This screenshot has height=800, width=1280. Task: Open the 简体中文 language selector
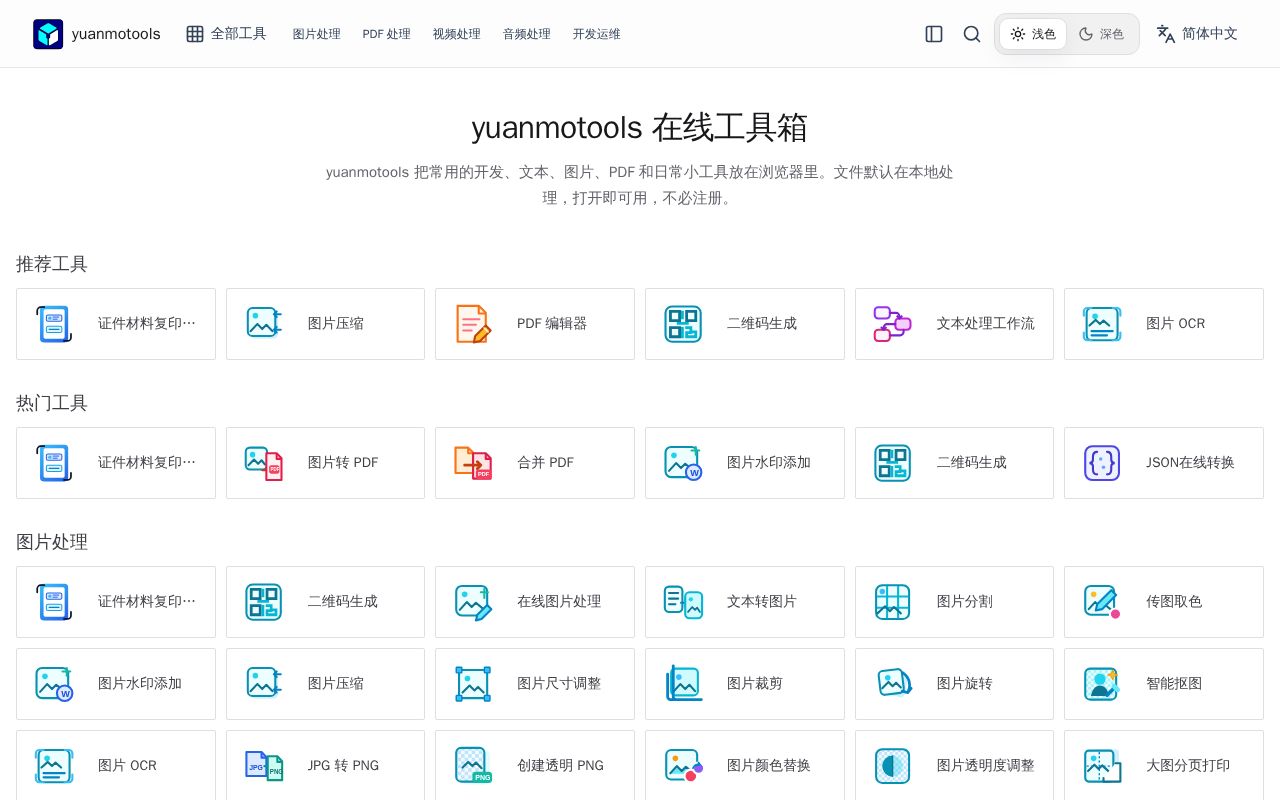(1197, 34)
